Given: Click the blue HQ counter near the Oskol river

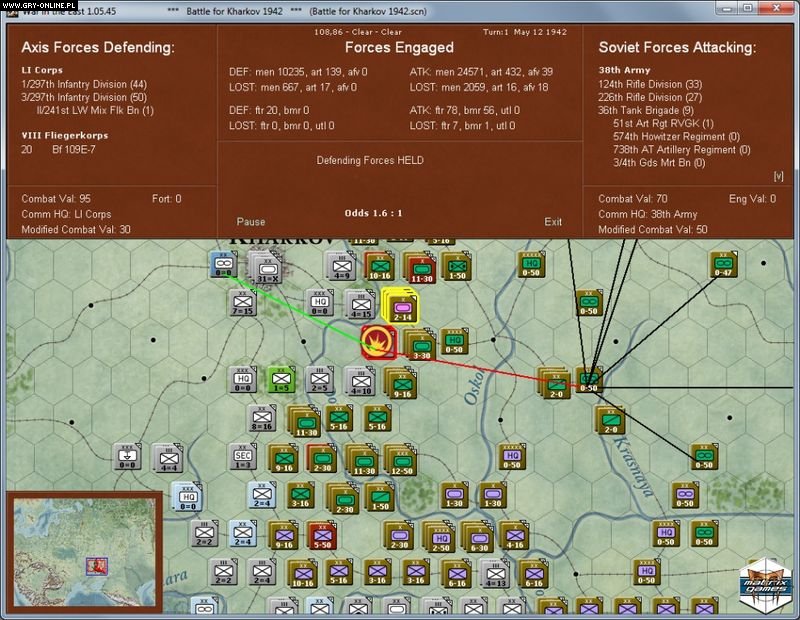Looking at the screenshot, I should [188, 498].
